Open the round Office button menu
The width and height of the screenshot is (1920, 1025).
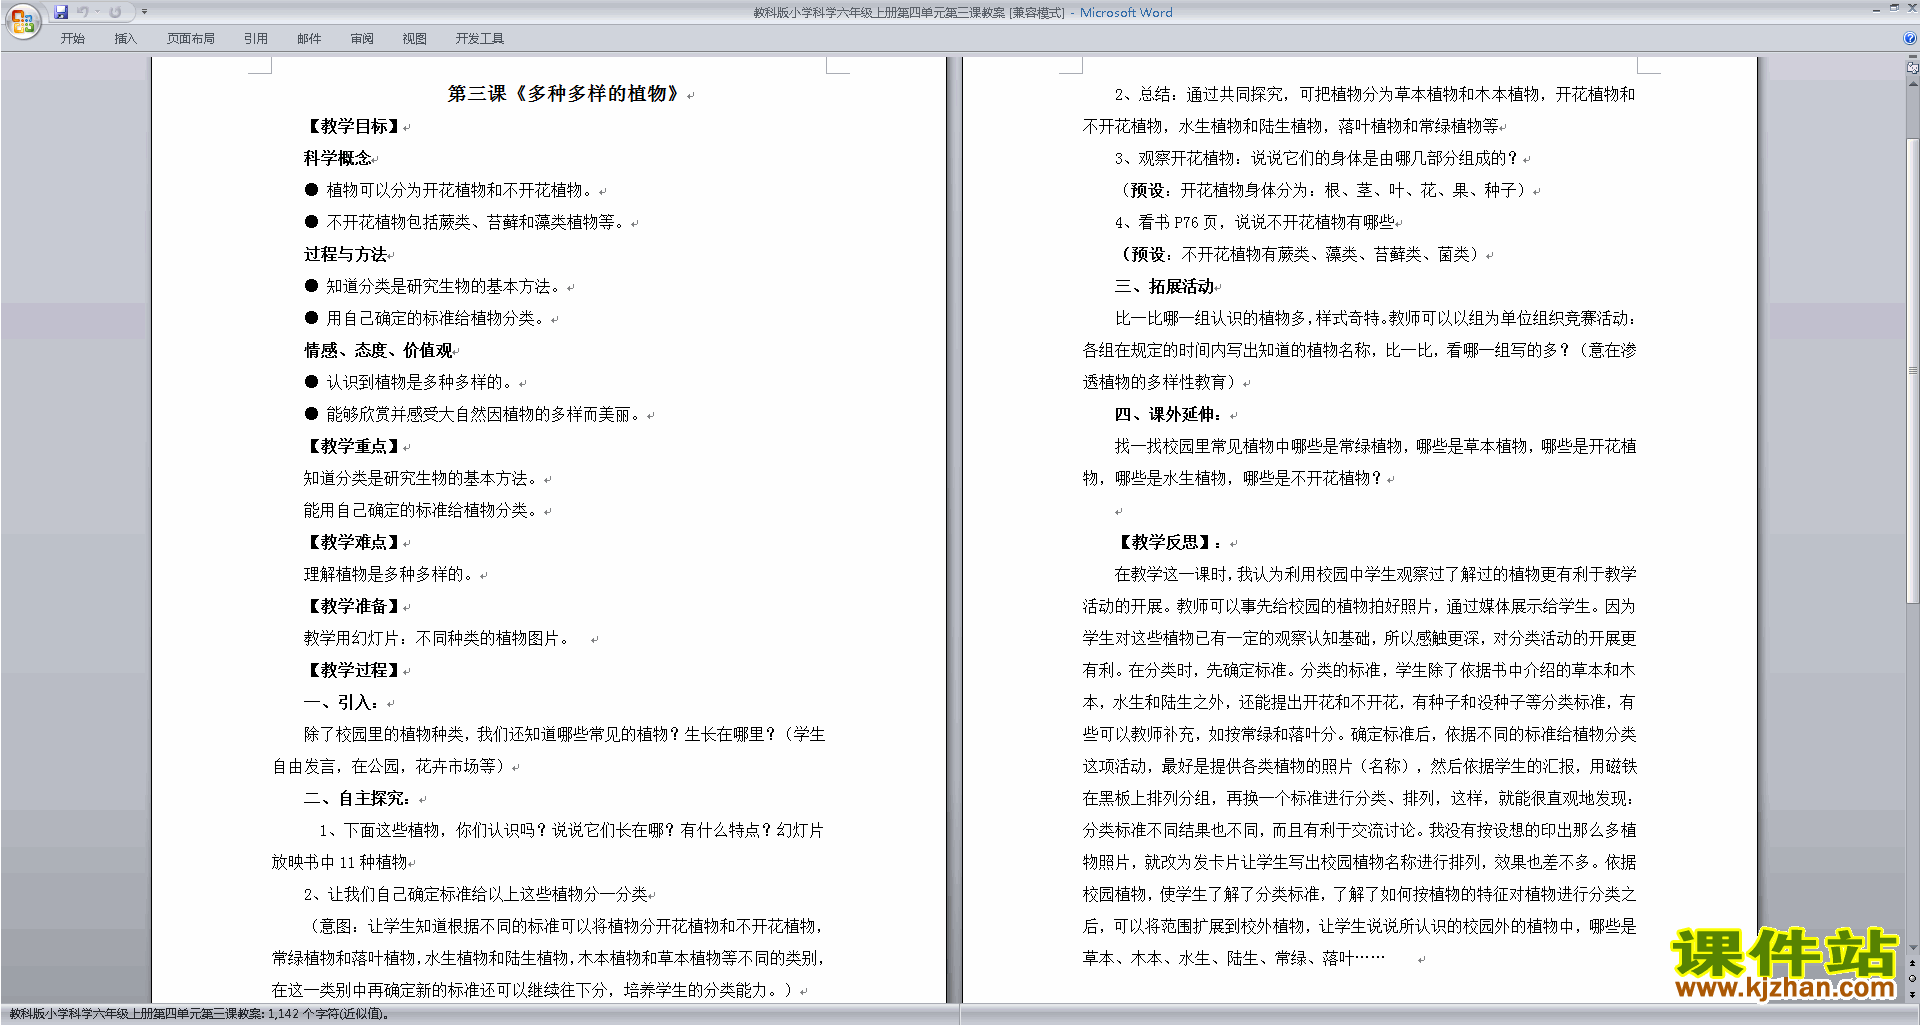pyautogui.click(x=22, y=20)
